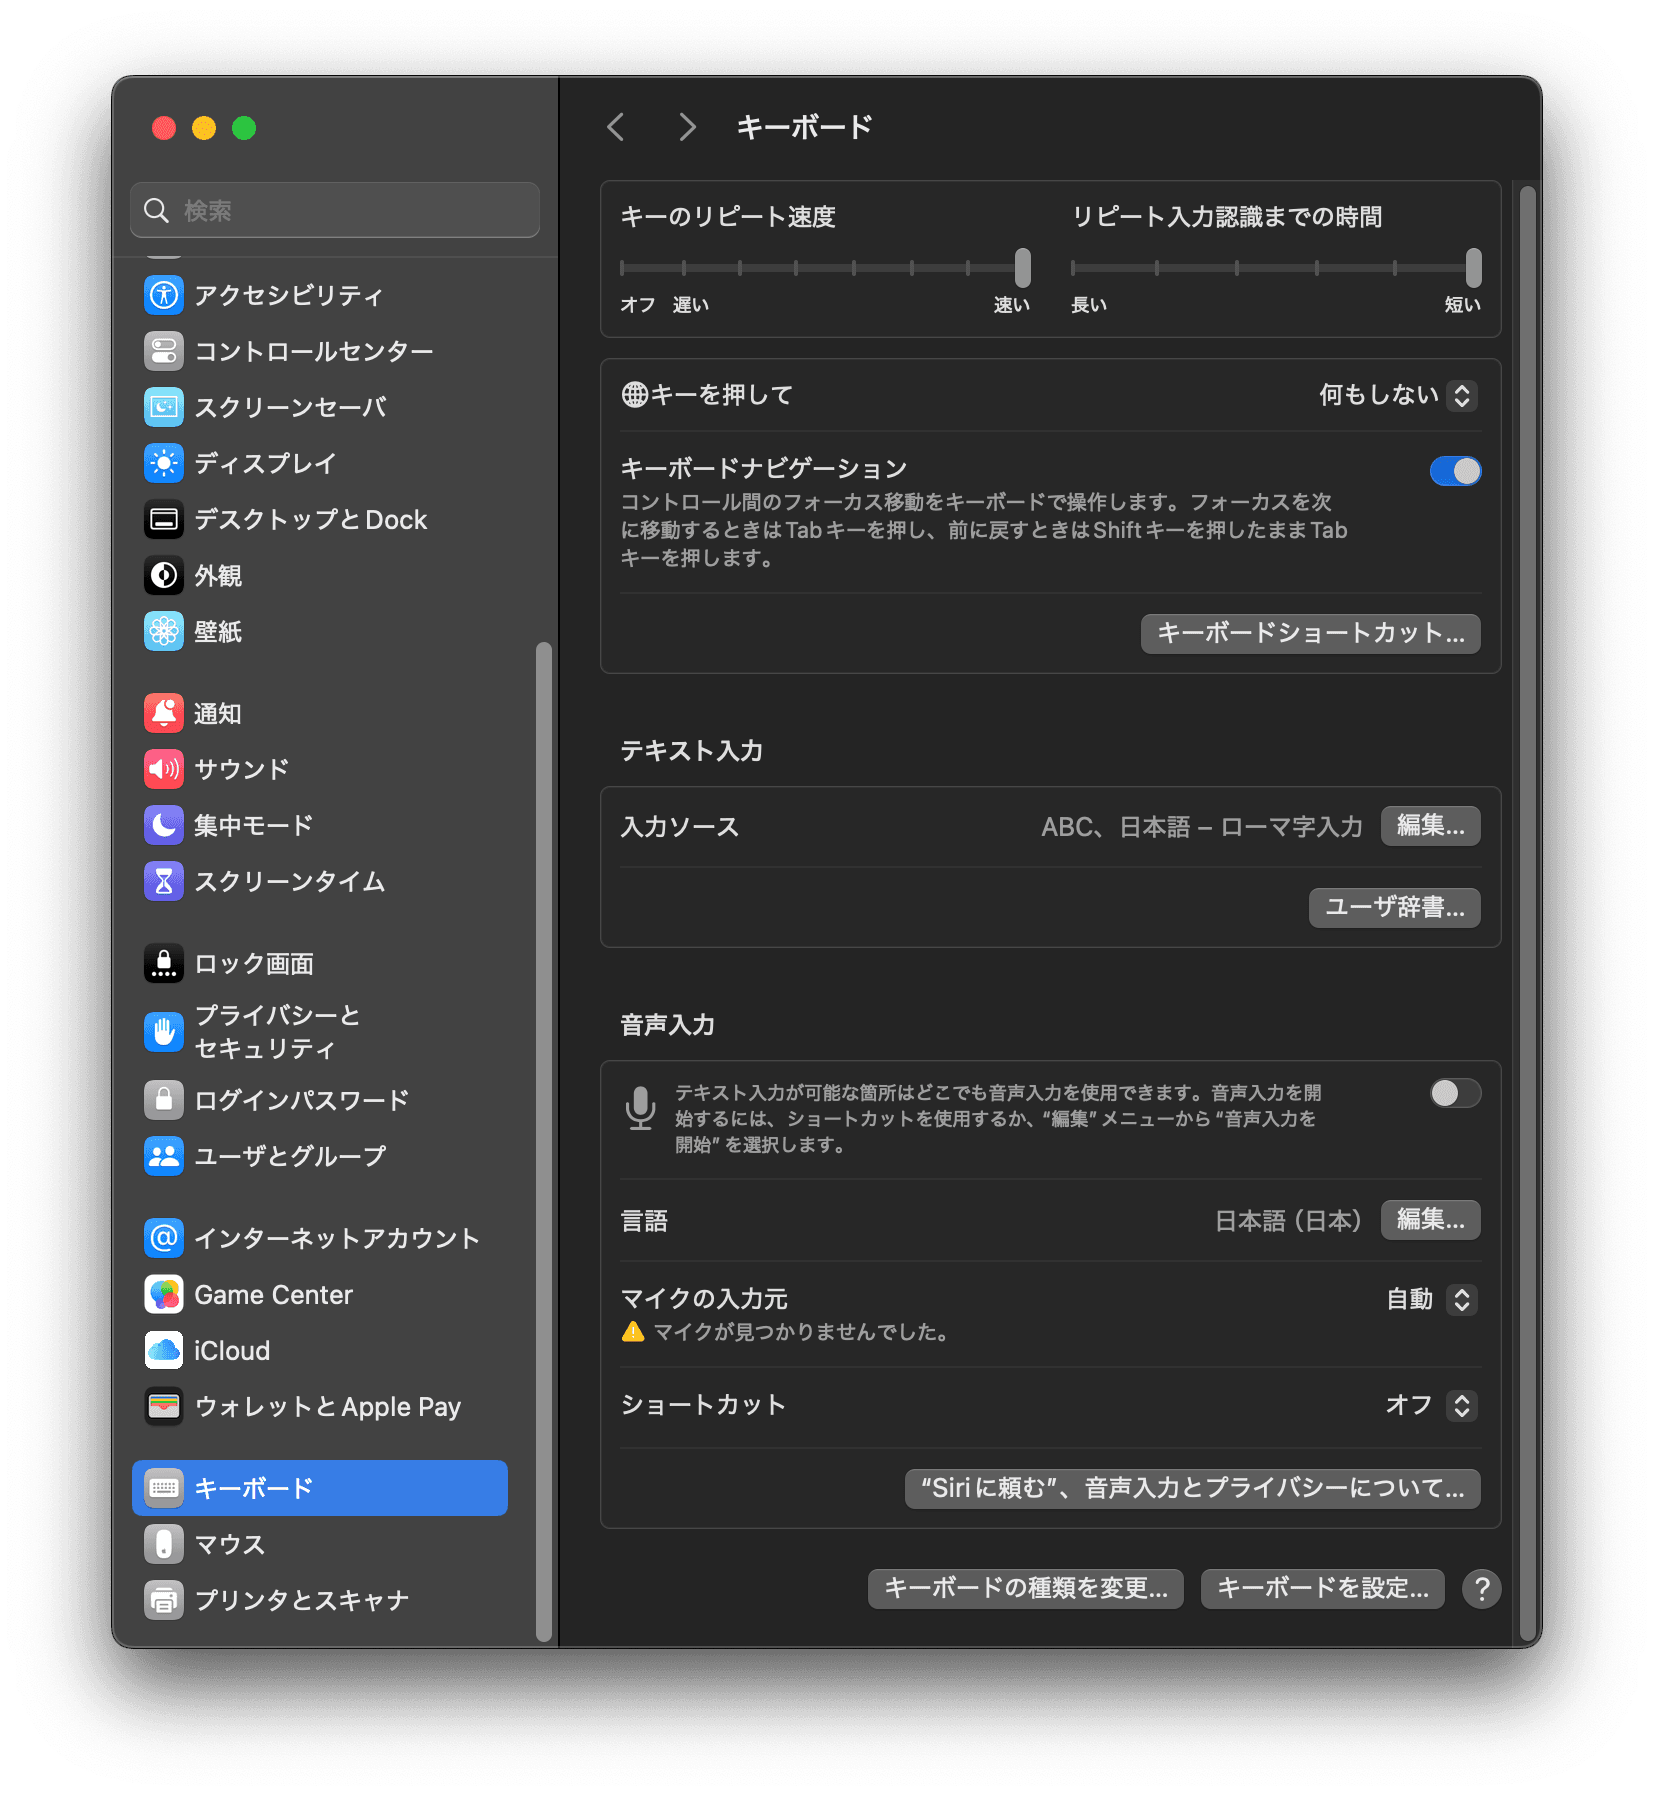Select the ウォレットと Apple Pay icon

(x=326, y=1406)
